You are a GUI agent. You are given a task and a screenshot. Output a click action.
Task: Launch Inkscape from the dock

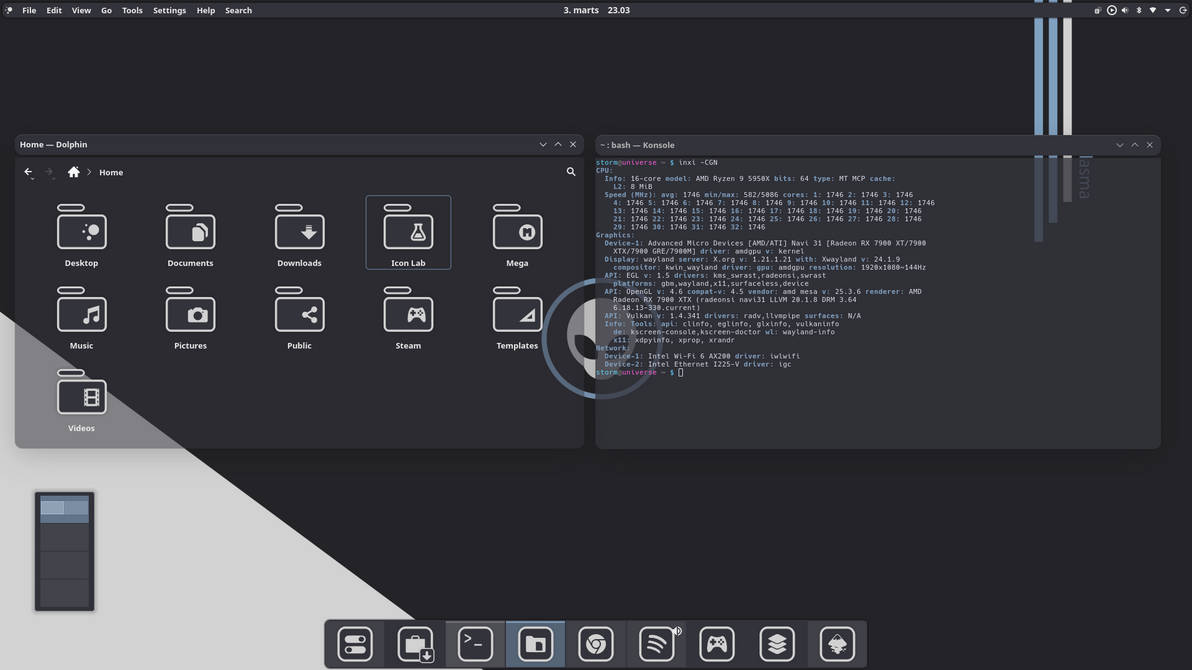click(x=837, y=644)
